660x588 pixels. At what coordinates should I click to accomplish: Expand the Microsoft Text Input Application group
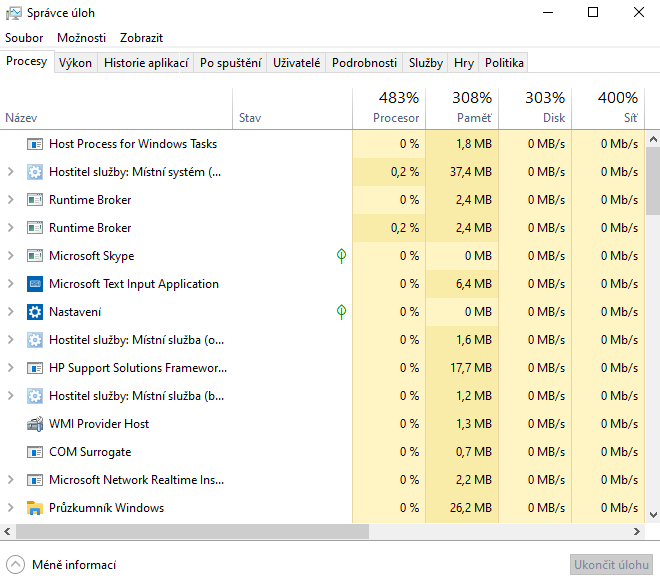[11, 284]
